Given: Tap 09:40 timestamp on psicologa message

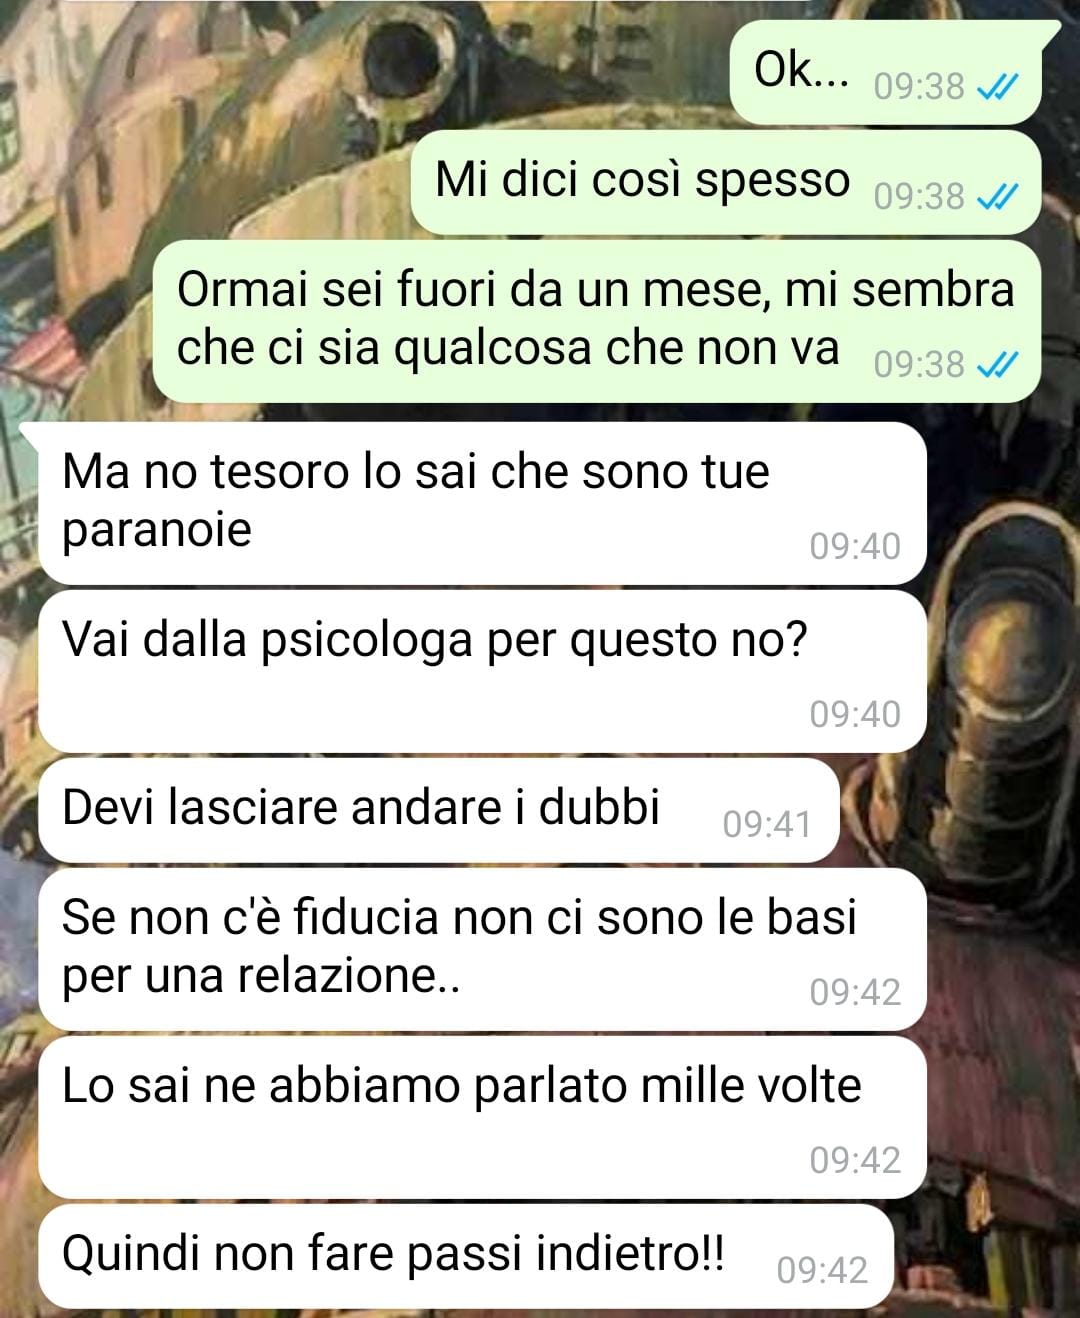Looking at the screenshot, I should [855, 714].
